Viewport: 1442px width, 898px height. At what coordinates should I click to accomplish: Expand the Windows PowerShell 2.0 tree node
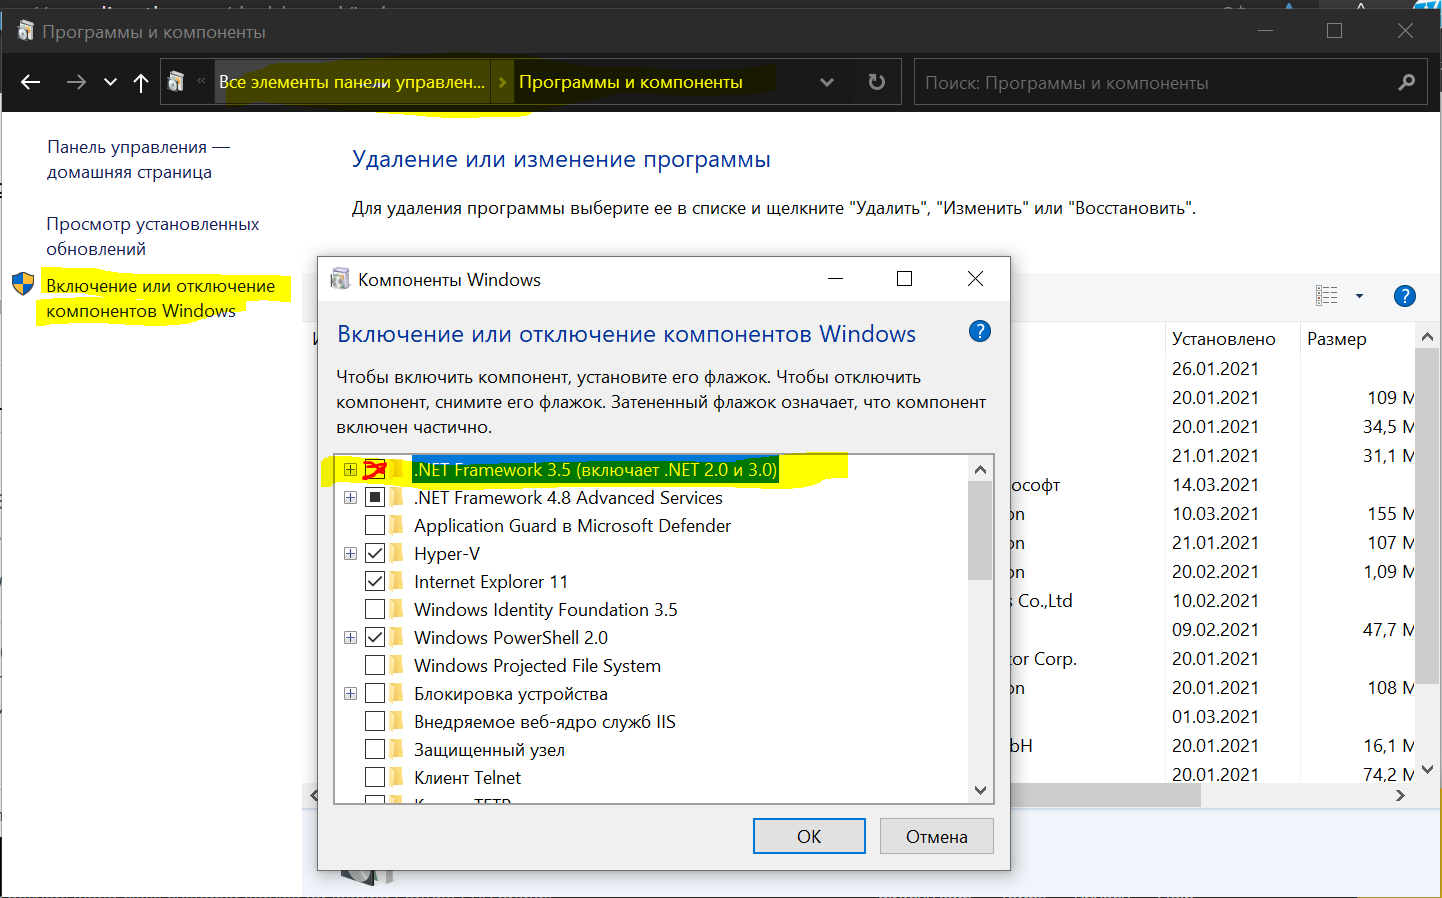point(350,637)
